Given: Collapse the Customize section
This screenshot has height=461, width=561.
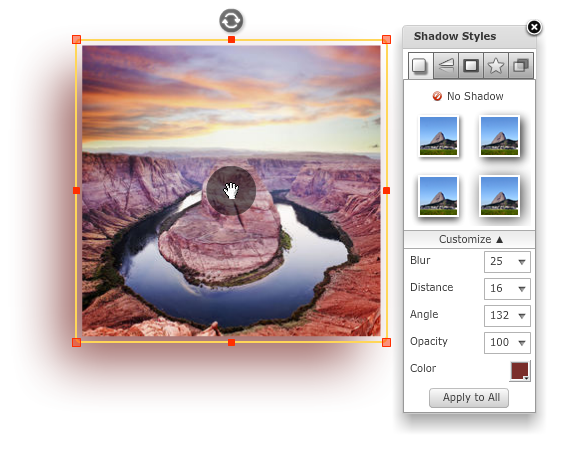Looking at the screenshot, I should [x=470, y=239].
